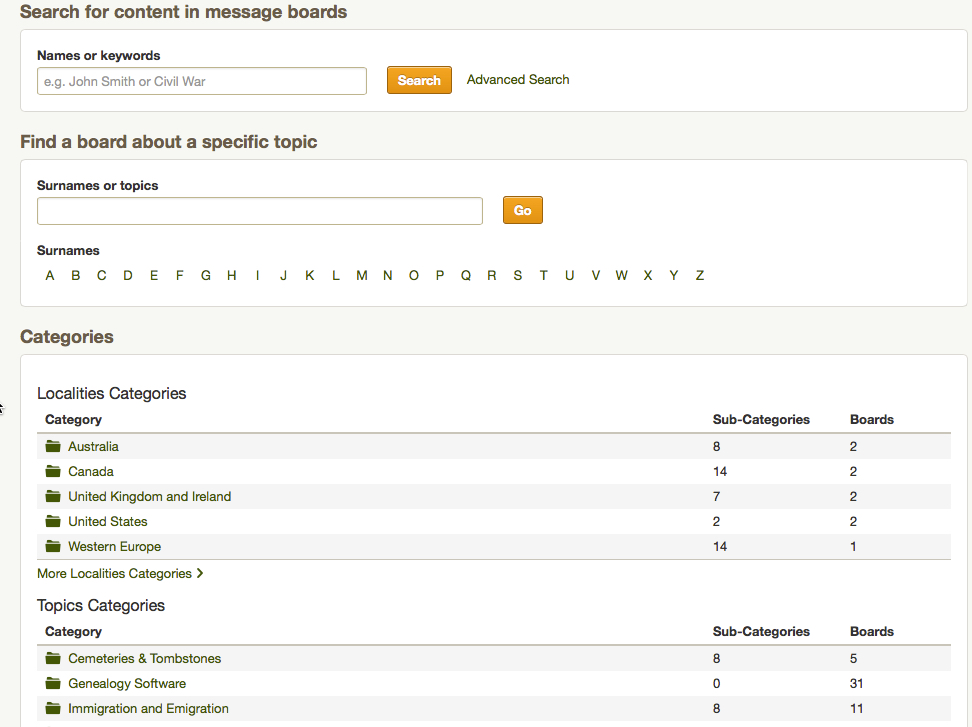Expand More Localities Categories
972x727 pixels.
pyautogui.click(x=120, y=573)
